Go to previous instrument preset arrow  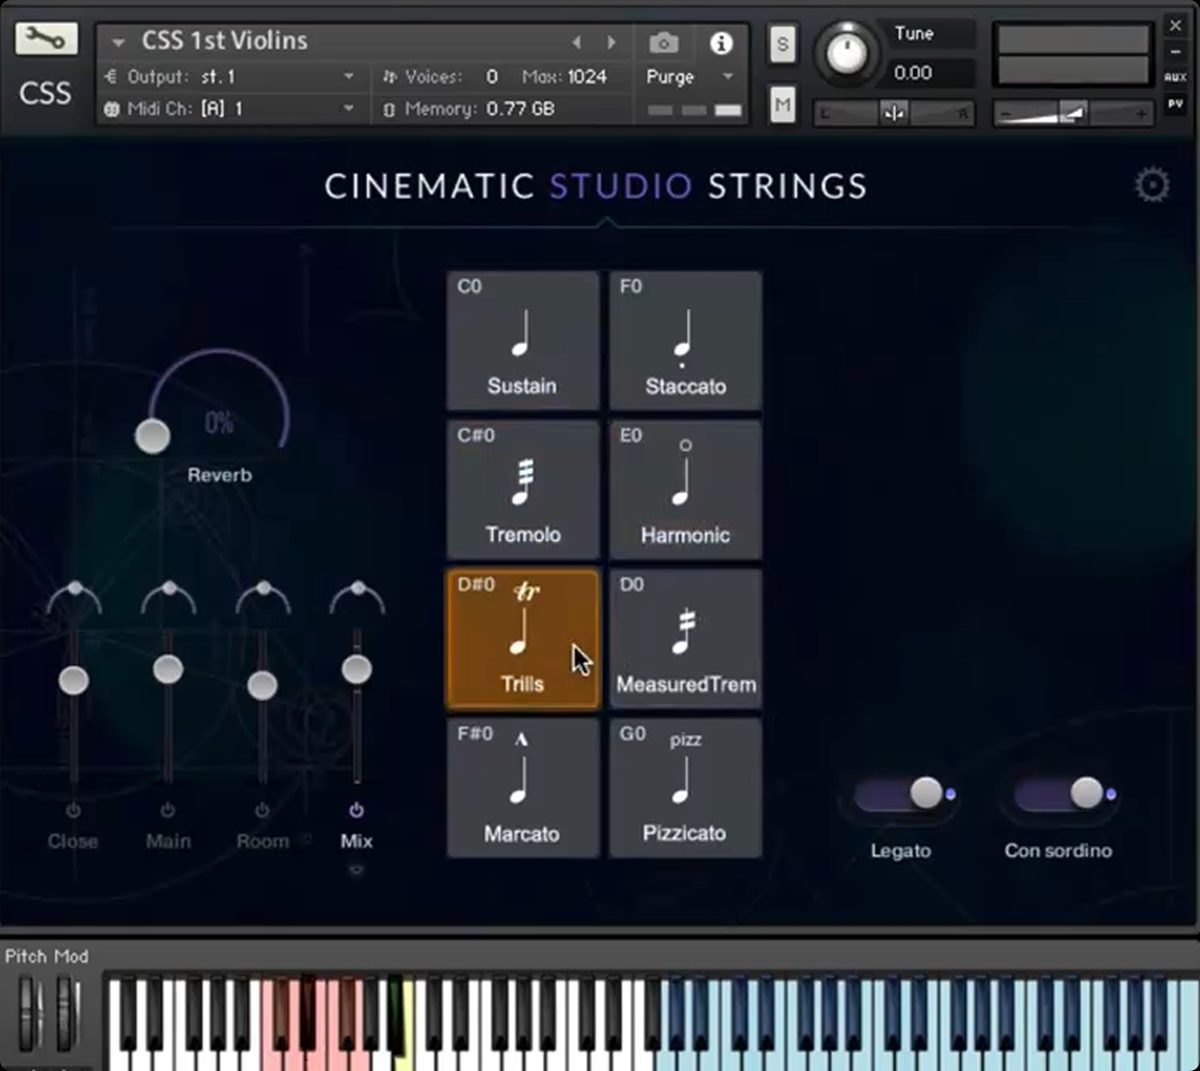click(576, 42)
